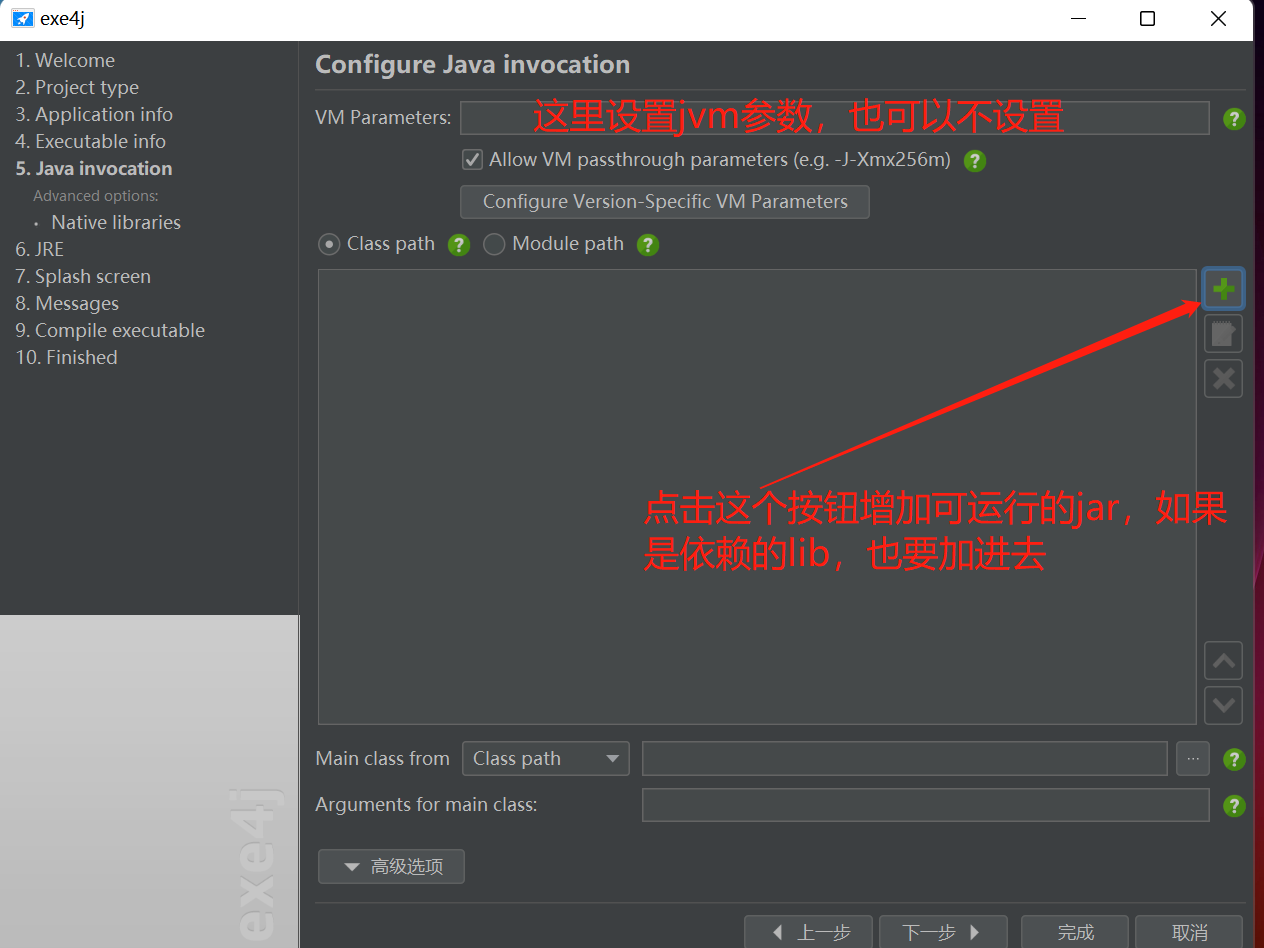
Task: Maximize the exe4j window
Action: [1148, 18]
